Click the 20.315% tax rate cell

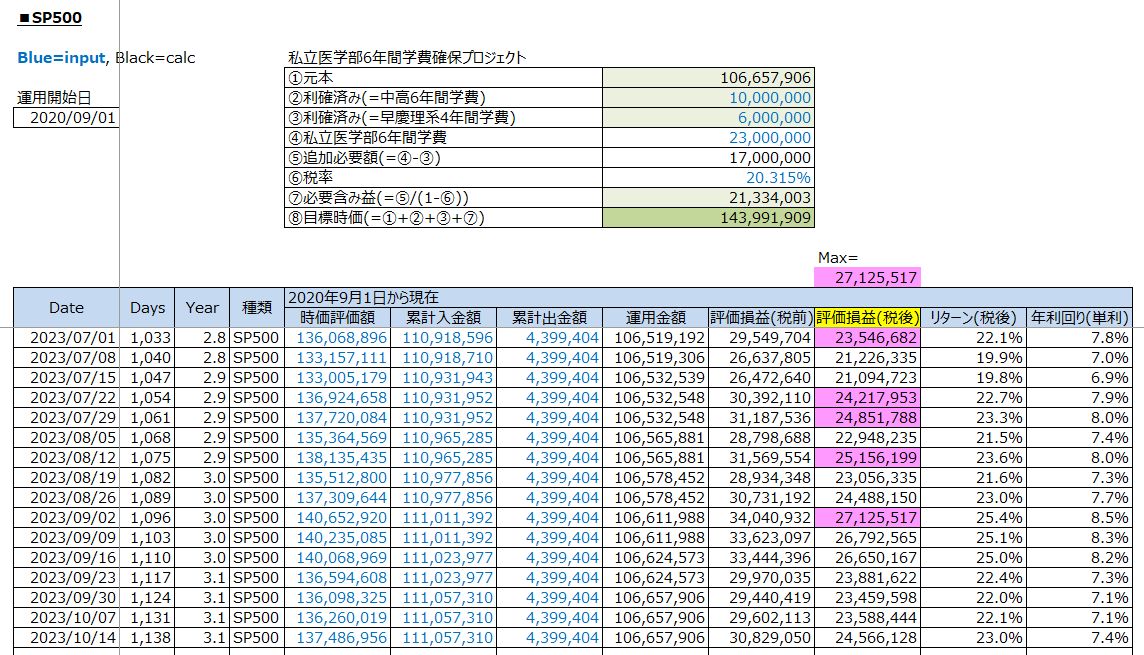pyautogui.click(x=708, y=178)
